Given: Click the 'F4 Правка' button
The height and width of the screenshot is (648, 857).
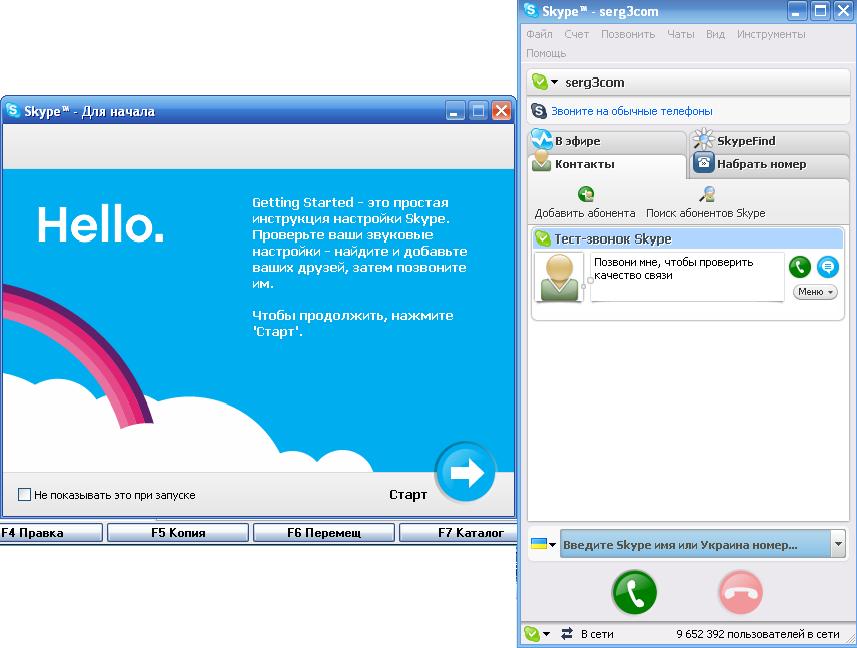Looking at the screenshot, I should click(51, 533).
